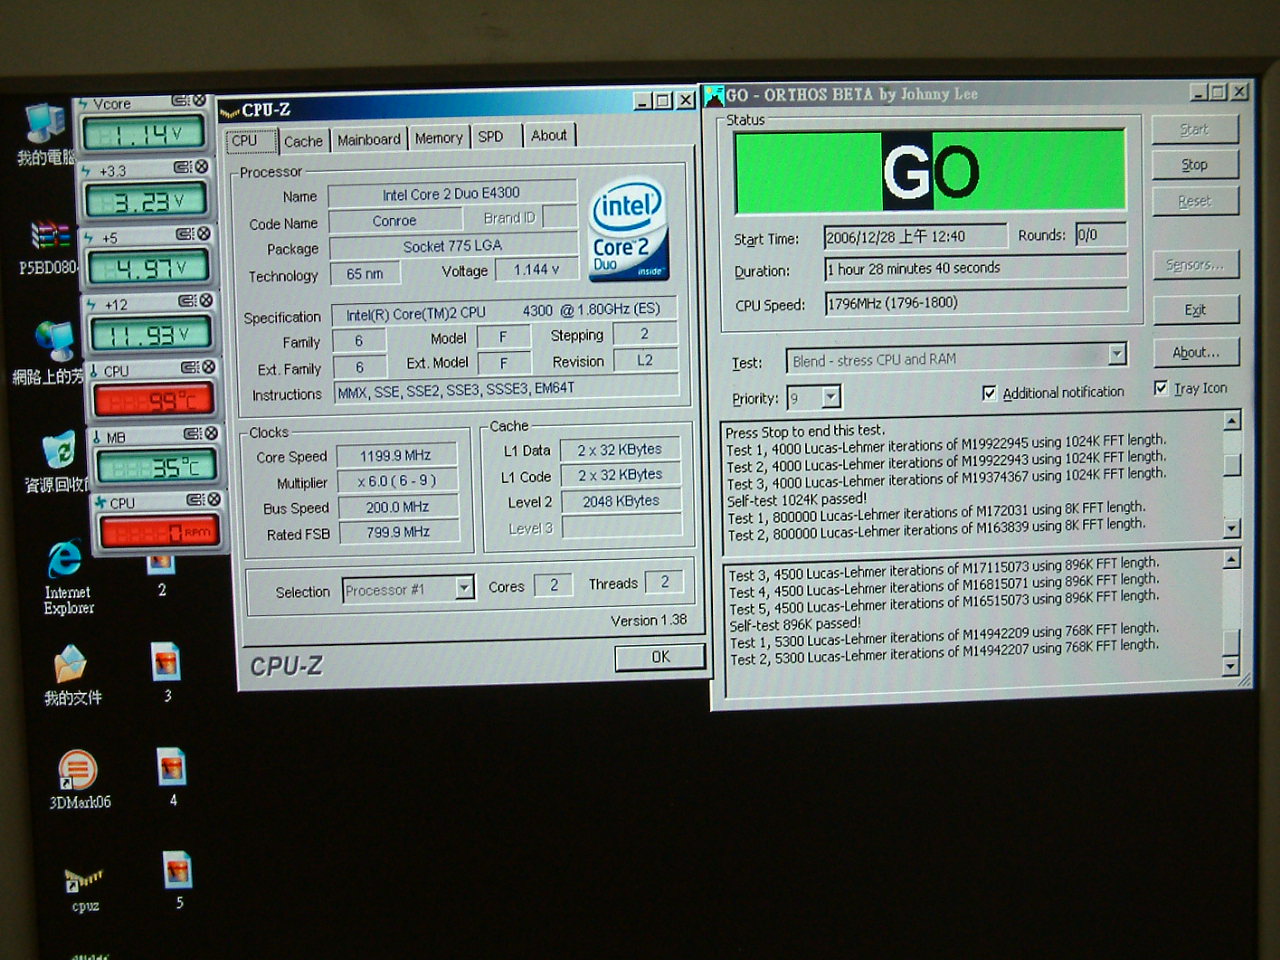Click the greyed Start button in ORTHOS
The image size is (1280, 960).
(x=1194, y=129)
